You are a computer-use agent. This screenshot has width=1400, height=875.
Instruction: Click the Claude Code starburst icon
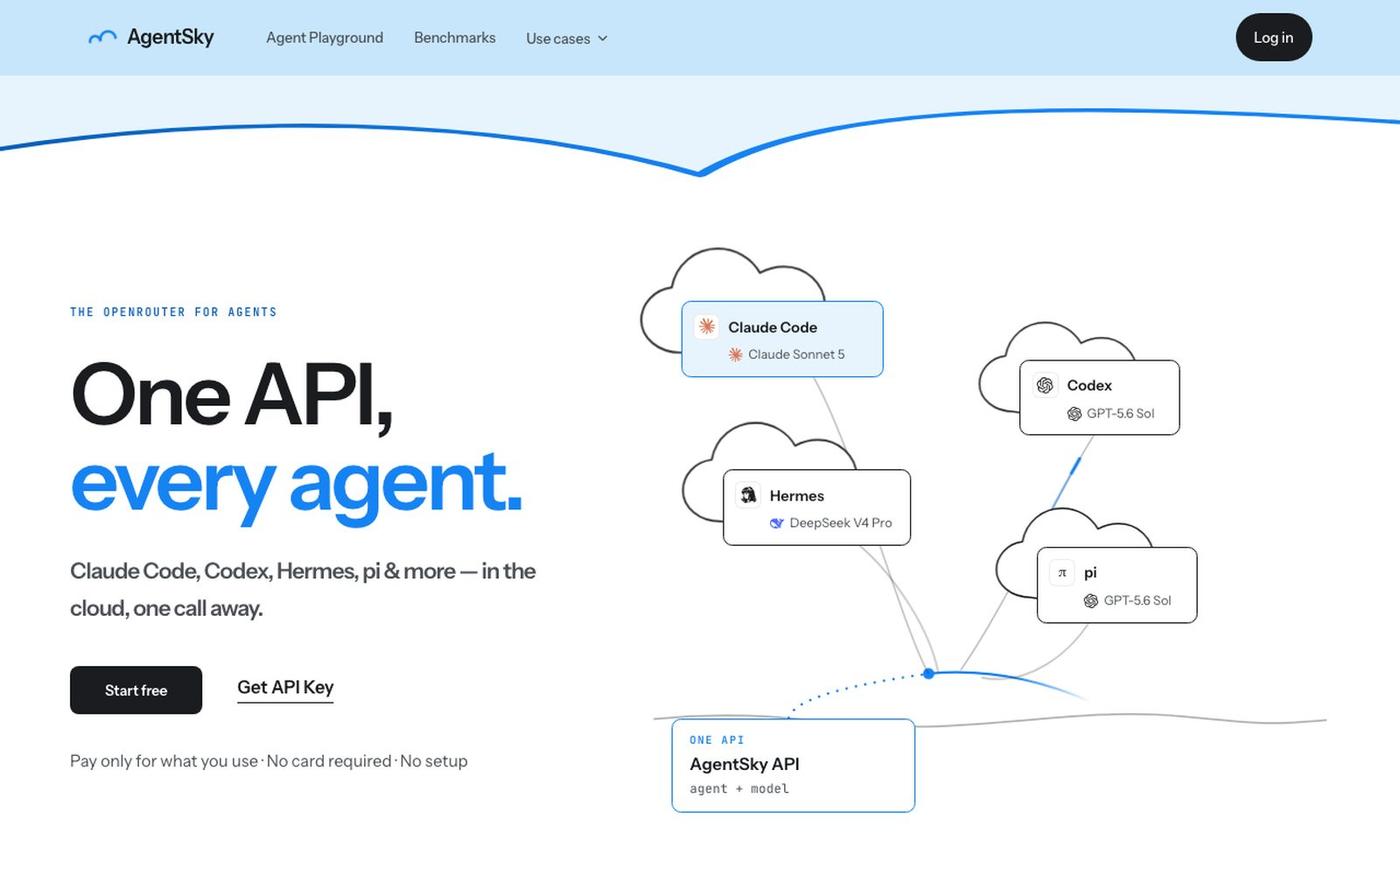[707, 326]
